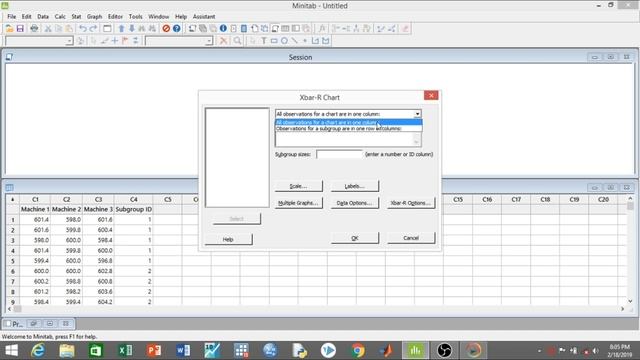The image size is (640, 360).
Task: Cancel the running command with the red icon
Action: pos(166,29)
